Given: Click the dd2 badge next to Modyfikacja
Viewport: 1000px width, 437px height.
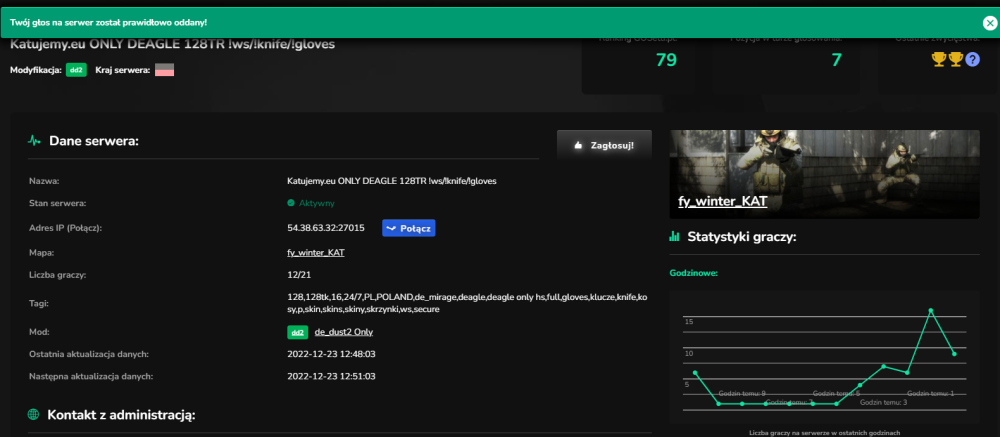Looking at the screenshot, I should point(77,70).
